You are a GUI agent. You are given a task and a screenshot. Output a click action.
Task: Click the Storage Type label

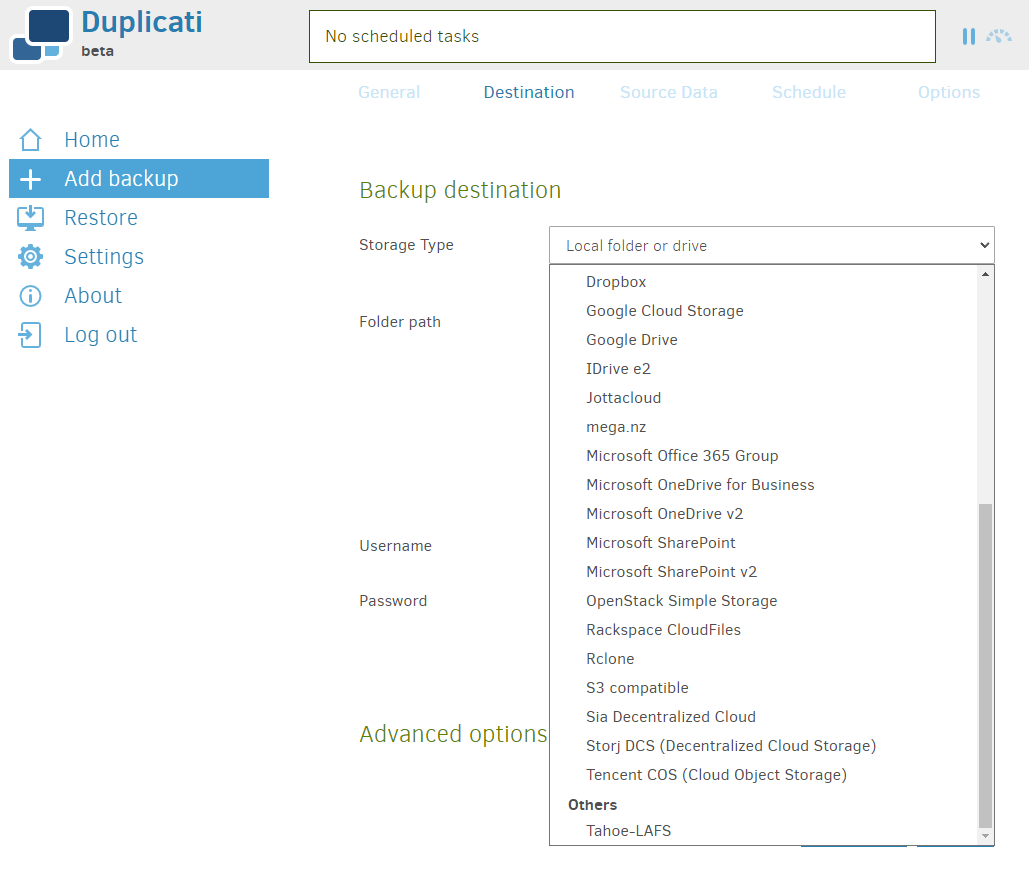(406, 245)
